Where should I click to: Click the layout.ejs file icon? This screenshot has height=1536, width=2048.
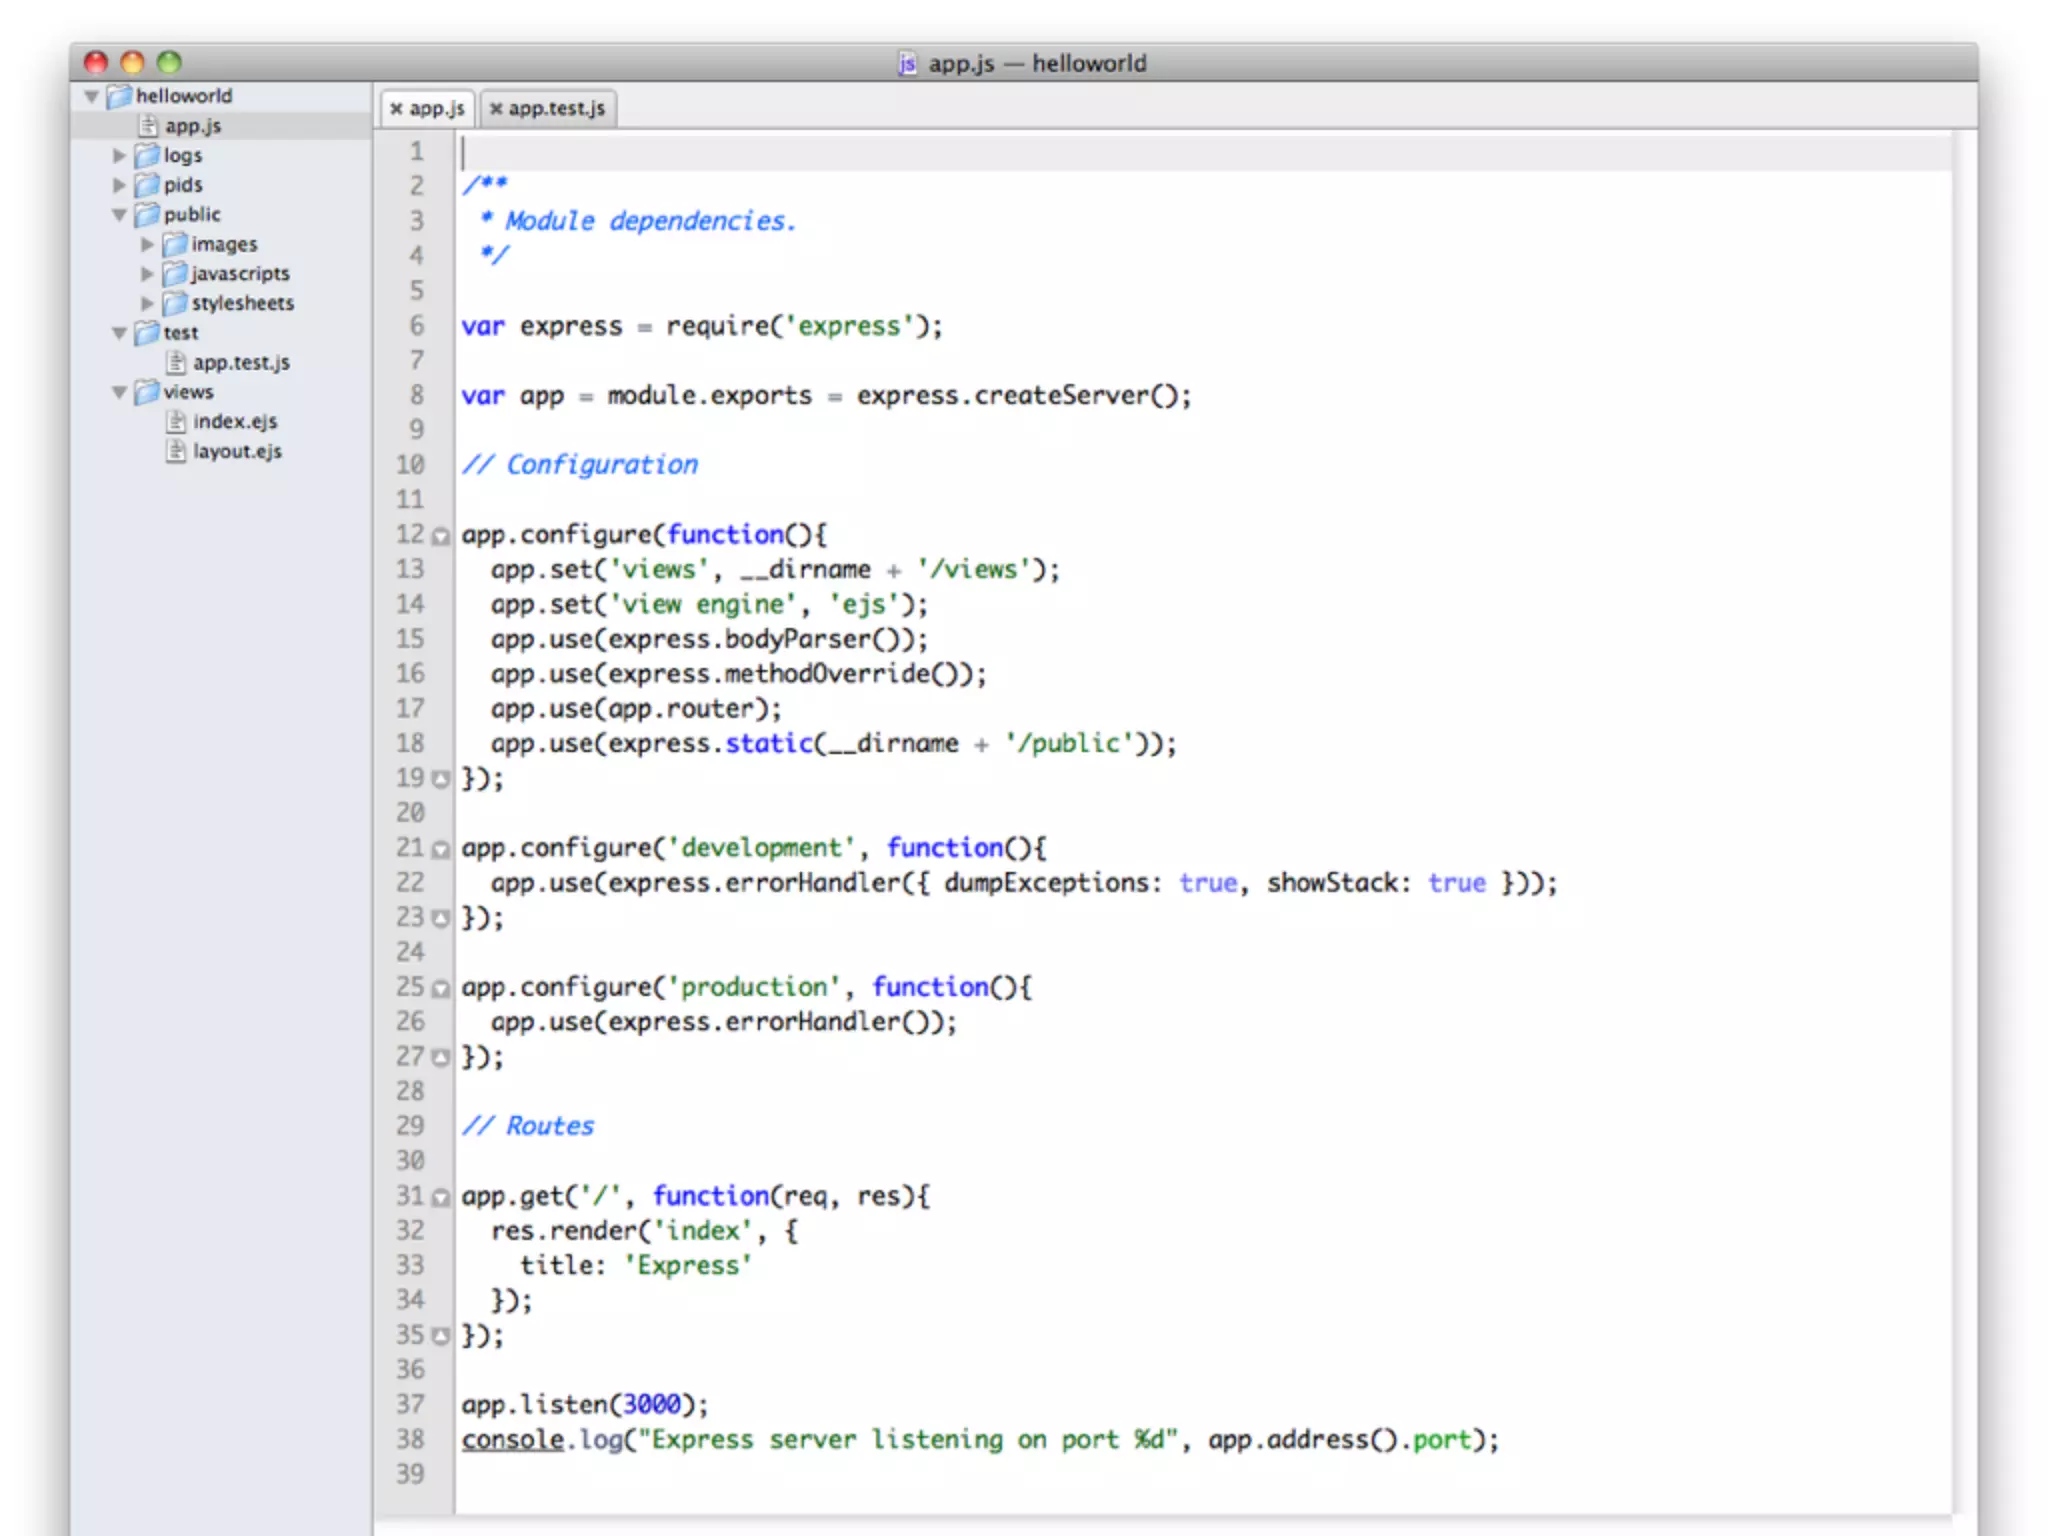(x=176, y=451)
